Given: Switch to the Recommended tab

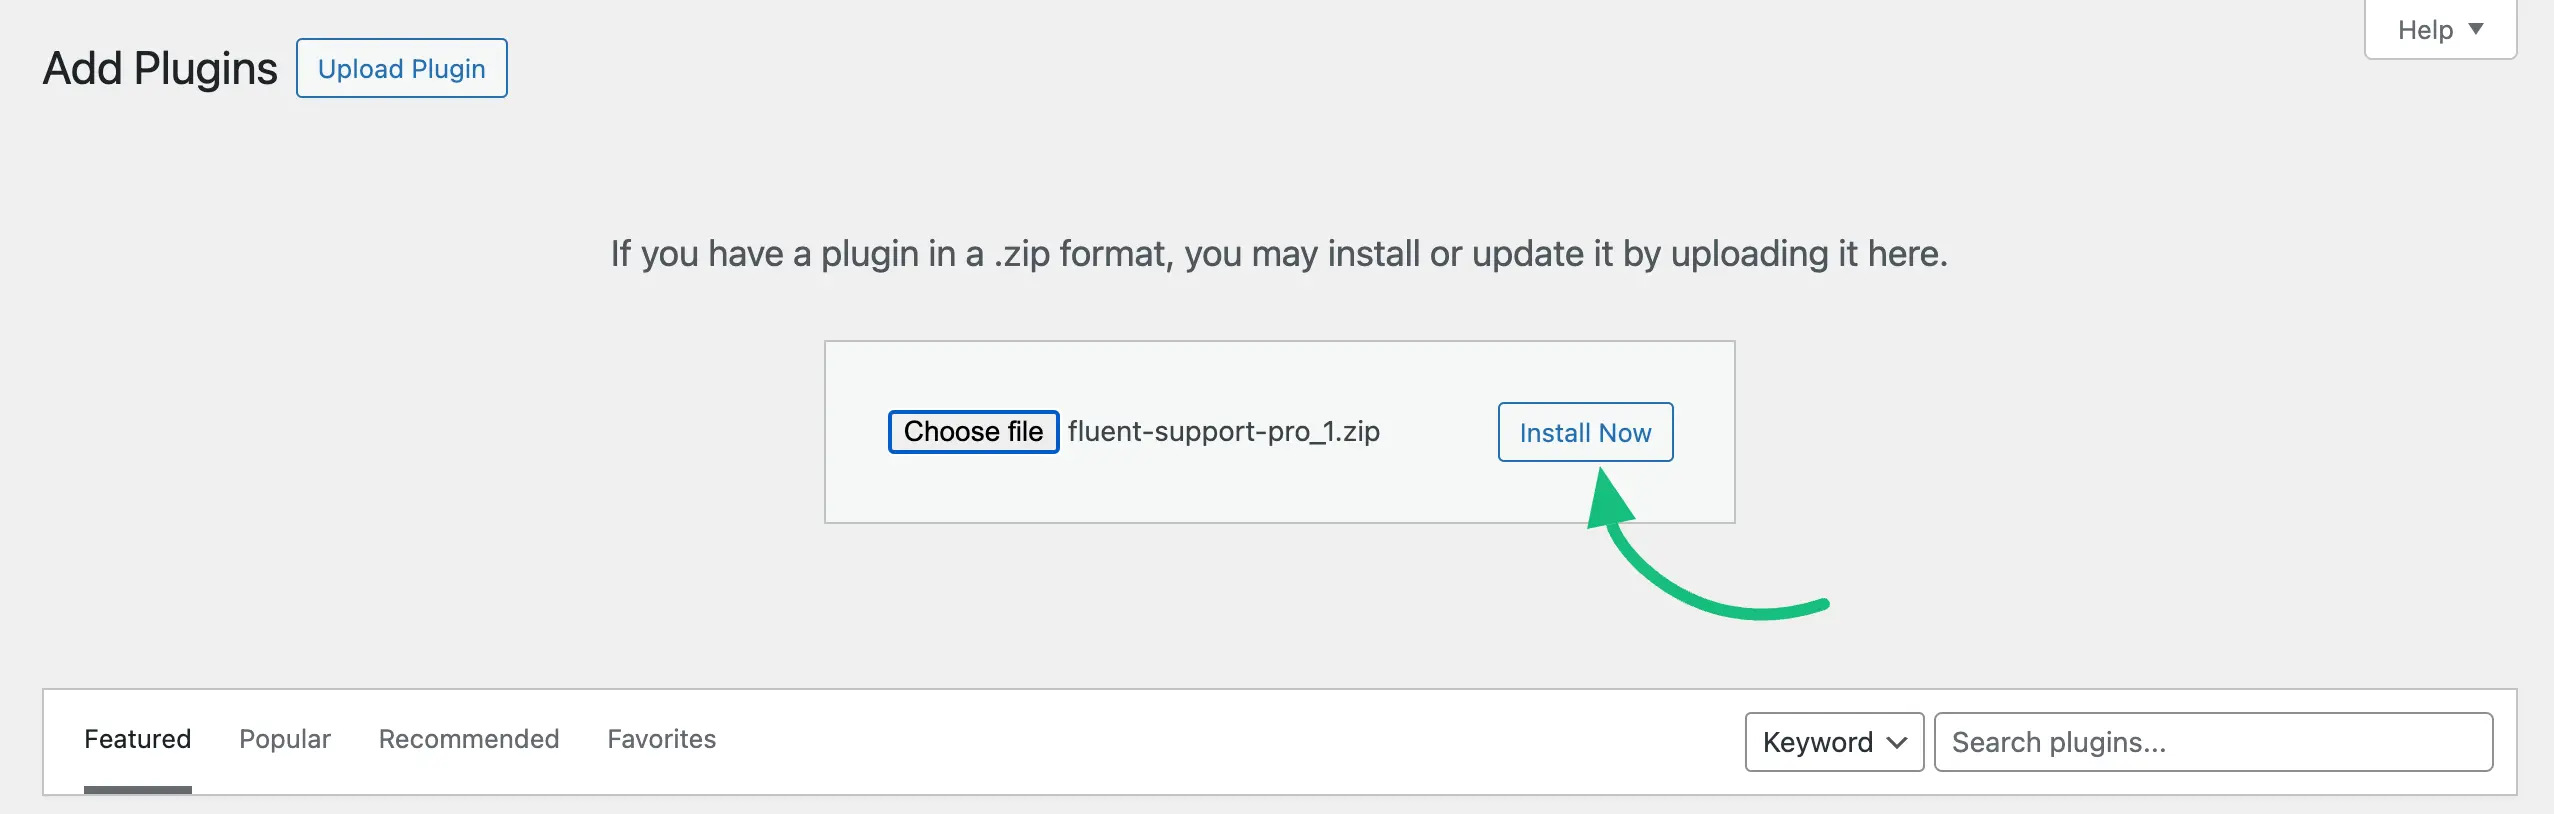Looking at the screenshot, I should [468, 739].
